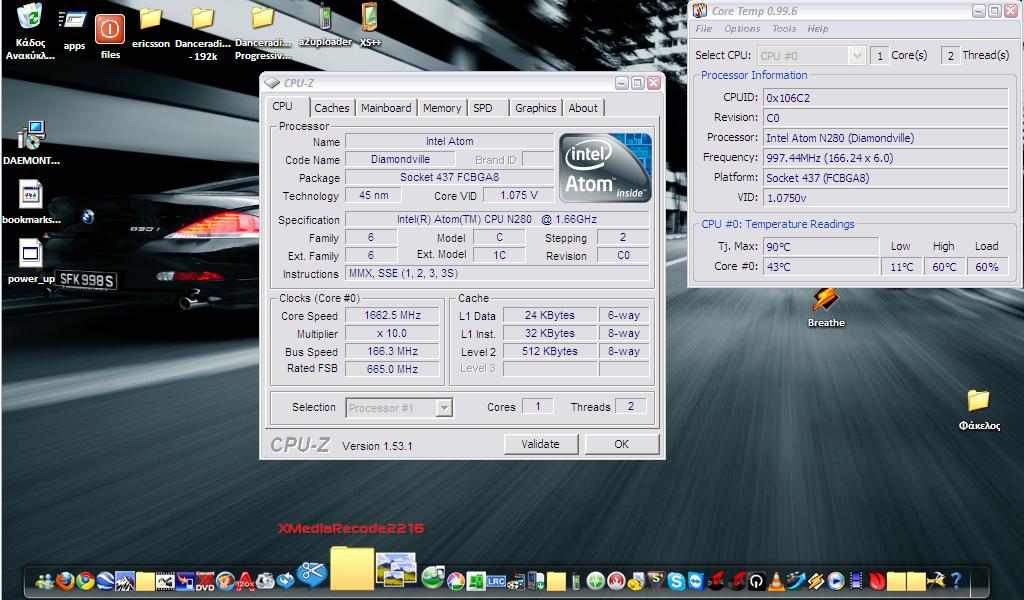The width and height of the screenshot is (1024, 600).
Task: Open the Help menu in Core Temp
Action: (818, 29)
